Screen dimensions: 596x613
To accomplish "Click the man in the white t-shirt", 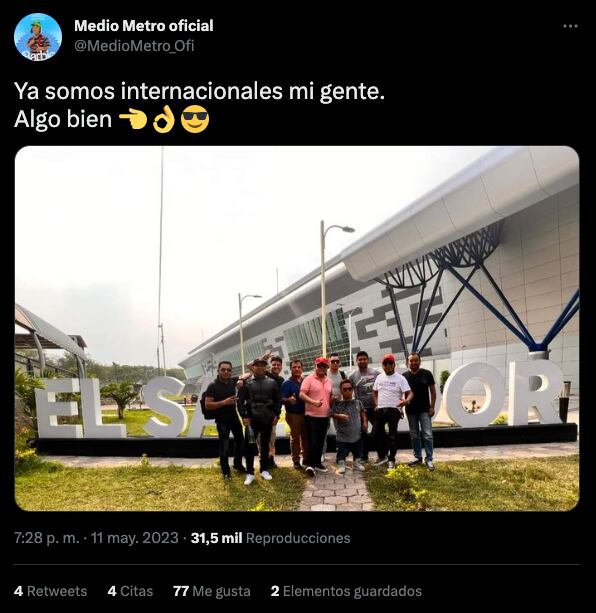I will point(391,410).
